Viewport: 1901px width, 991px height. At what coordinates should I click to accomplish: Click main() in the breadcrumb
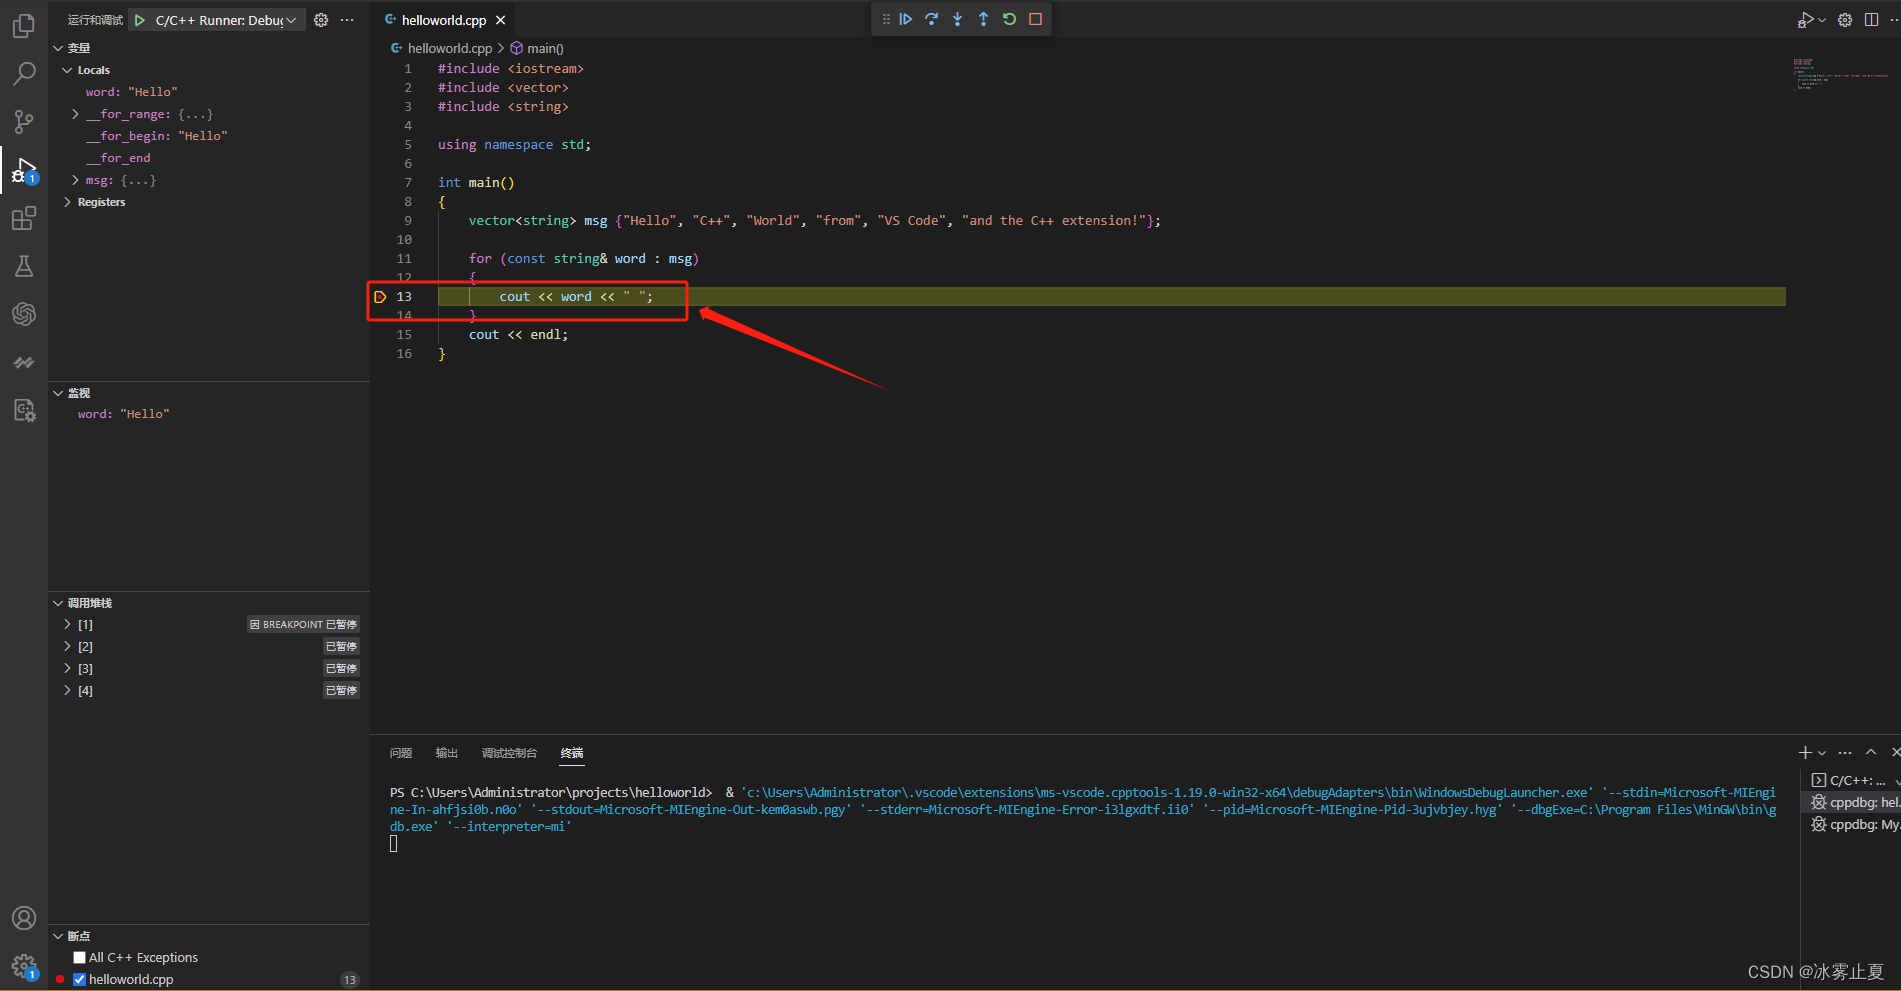[x=545, y=48]
